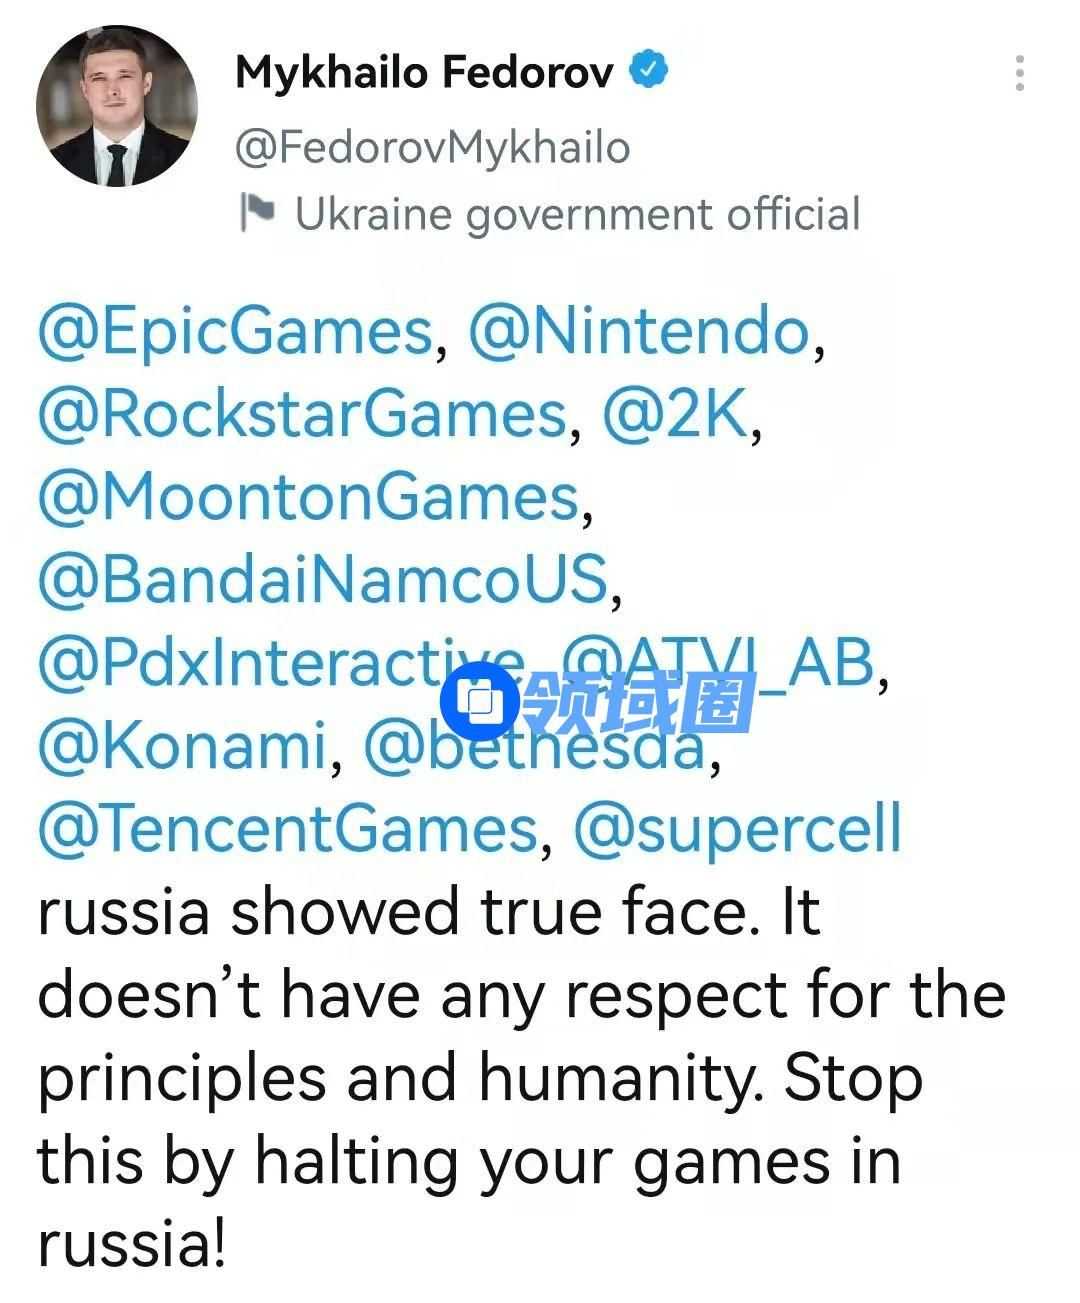Click the blue verified badge icon

(x=649, y=71)
